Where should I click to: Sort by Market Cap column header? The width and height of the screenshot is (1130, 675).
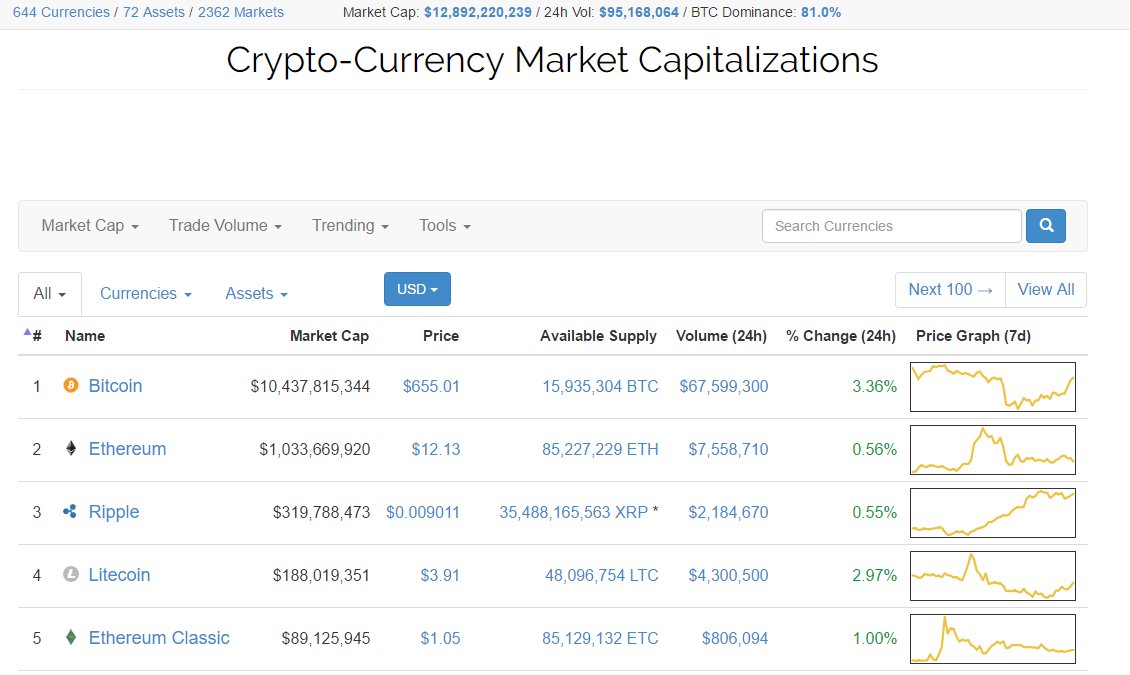pos(329,336)
